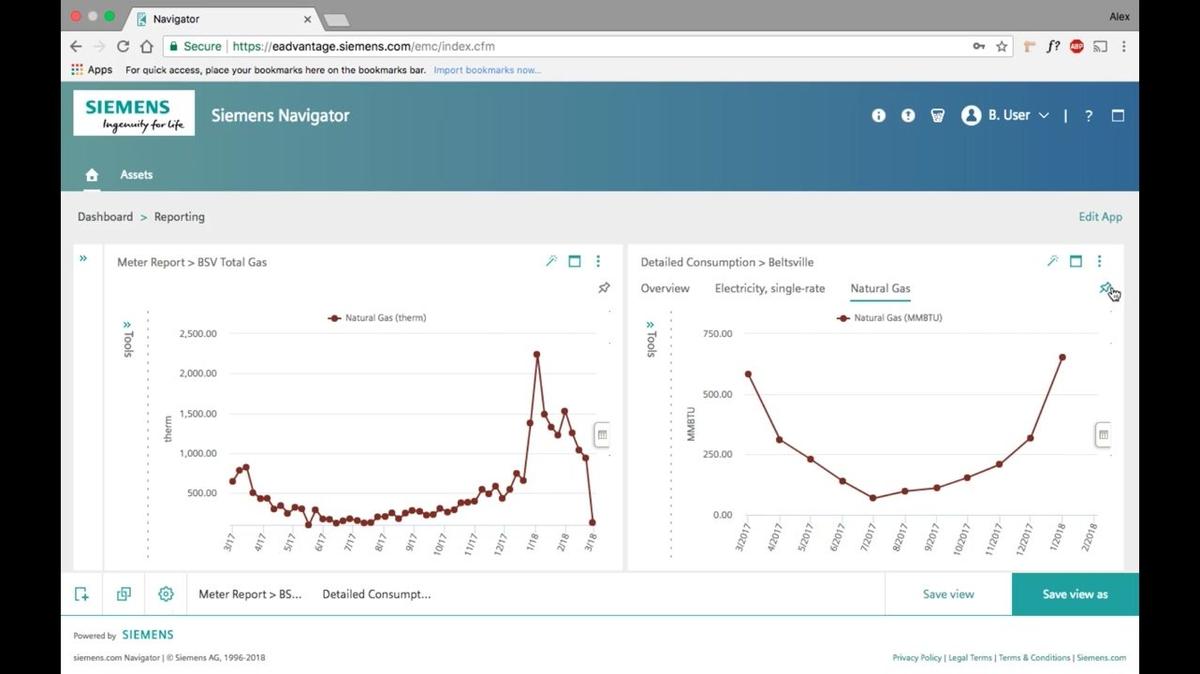The height and width of the screenshot is (674, 1200).
Task: Click the information icon in Siemens header
Action: point(878,115)
